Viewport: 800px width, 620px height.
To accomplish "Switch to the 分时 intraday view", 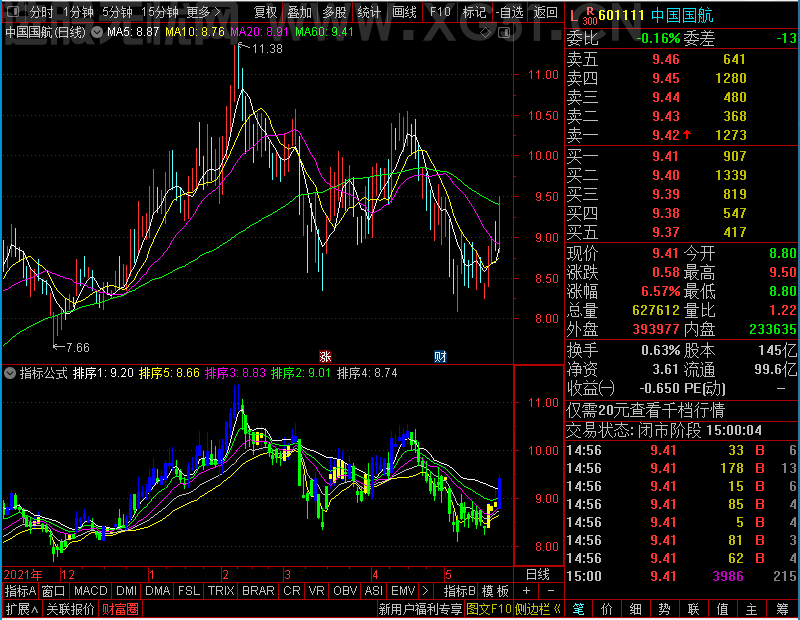I will point(41,12).
